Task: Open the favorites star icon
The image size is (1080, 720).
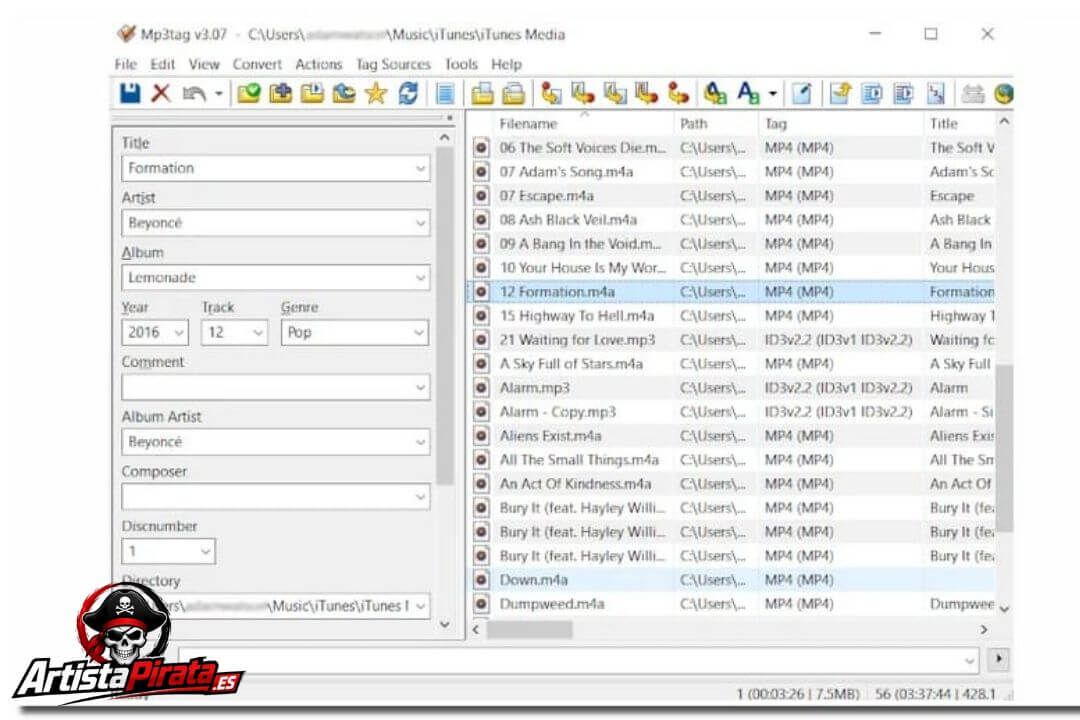Action: coord(376,93)
